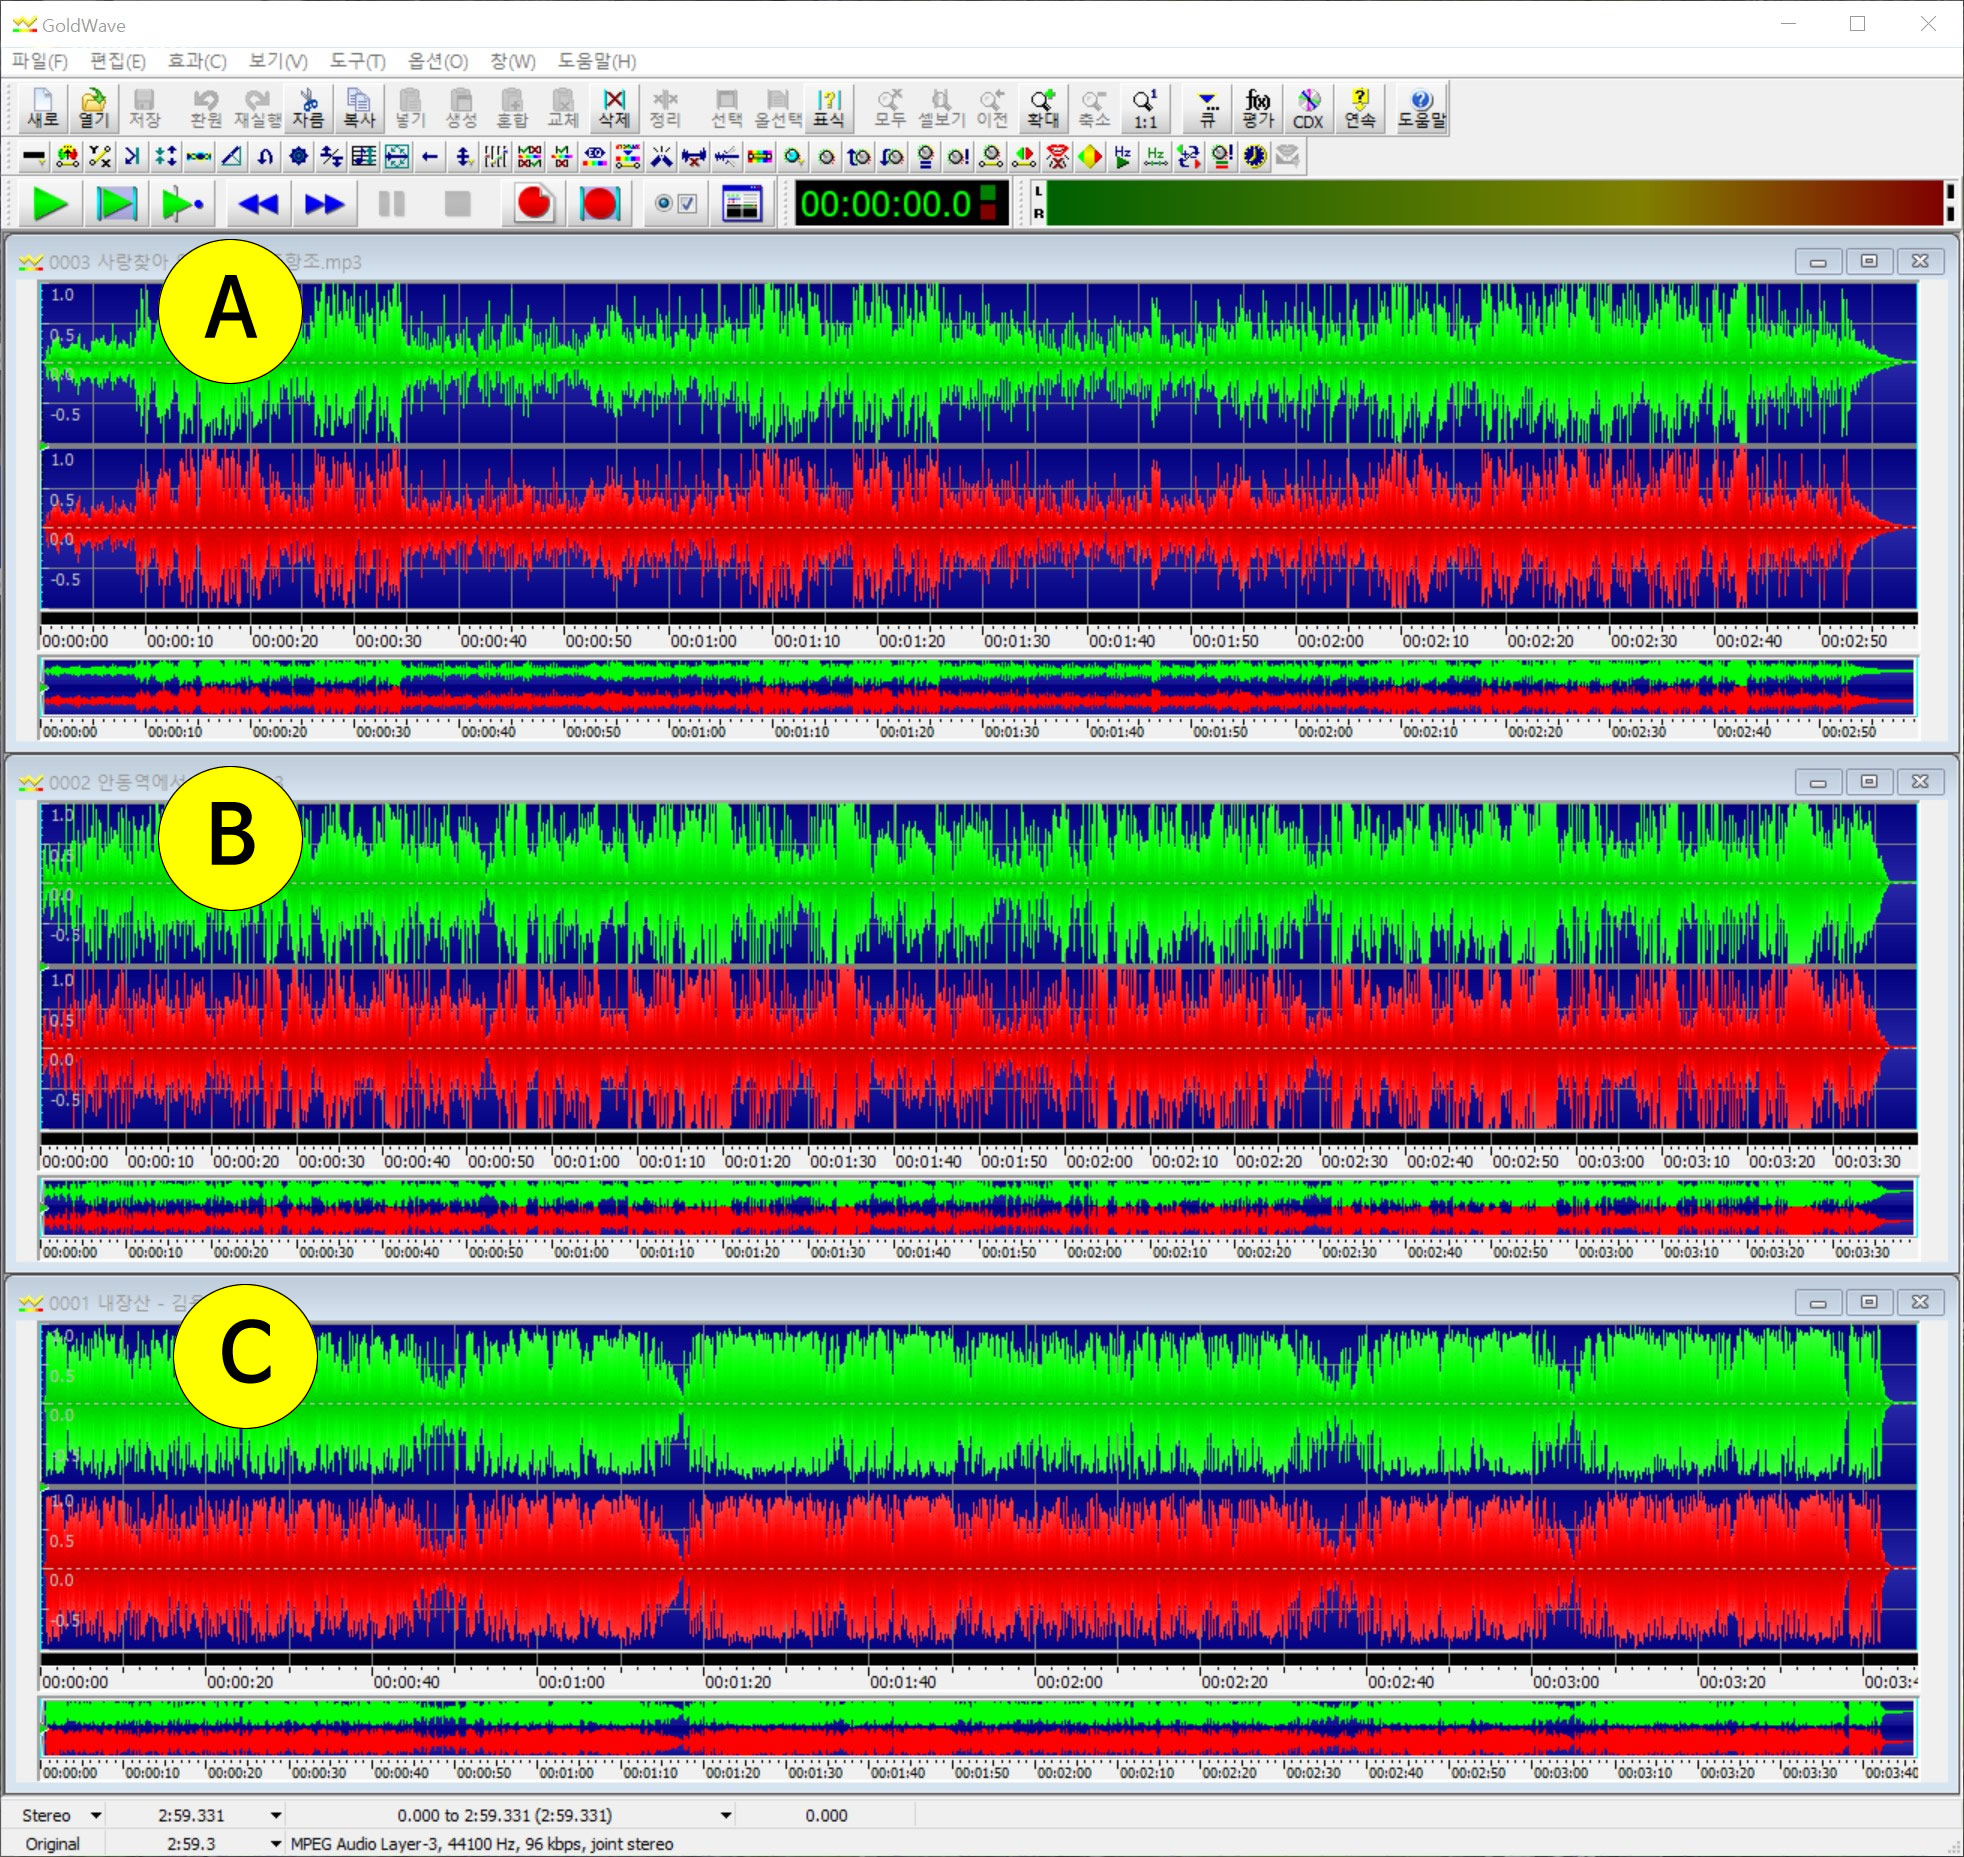Open the 효과(C) effects menu
The height and width of the screenshot is (1857, 1964).
196,61
